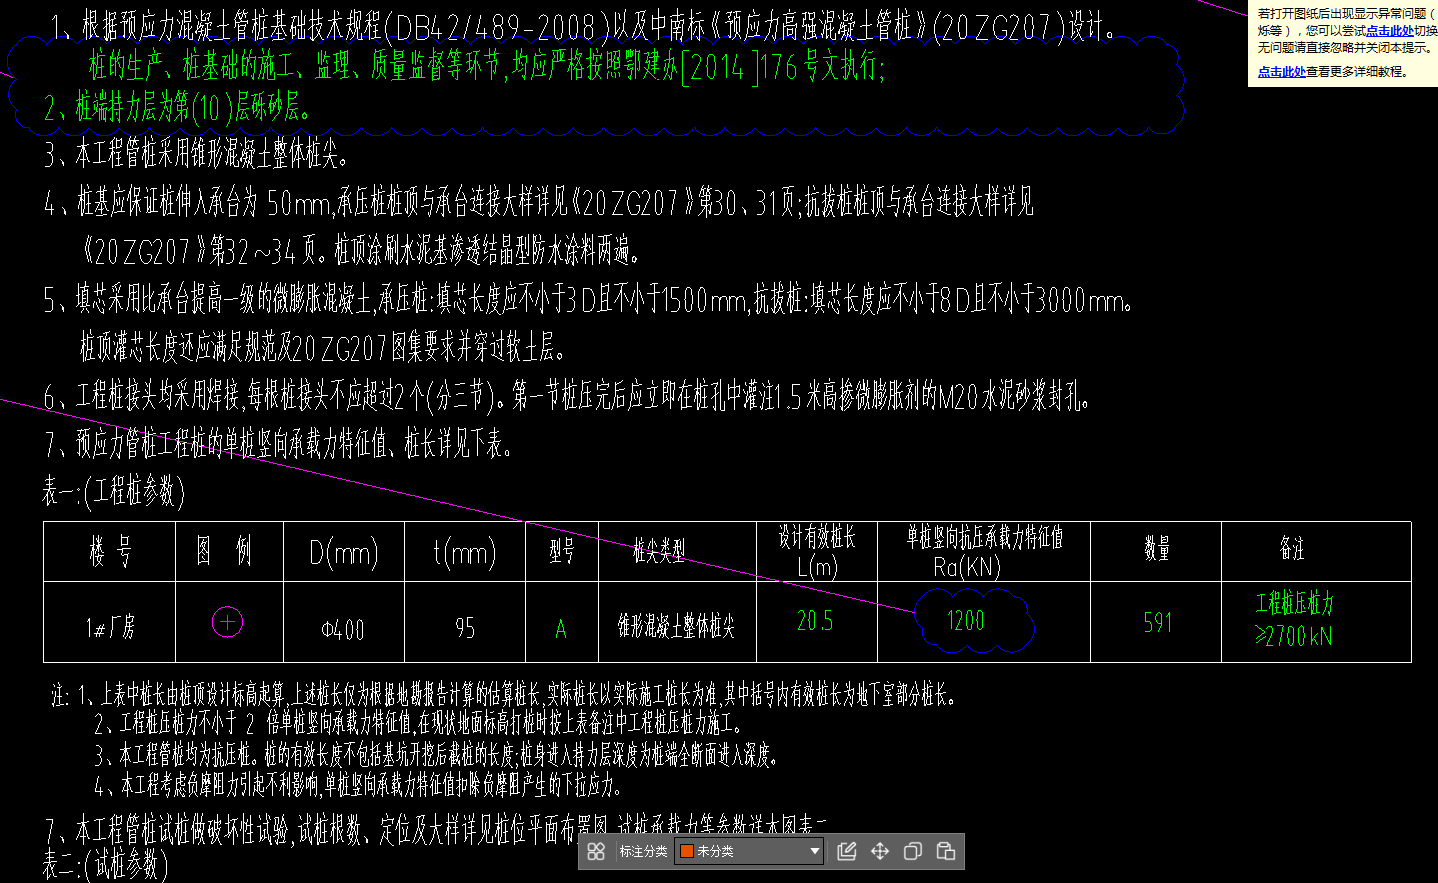Select the '工程桩压桩力 ≥2700kN' remark cell

tap(1295, 620)
